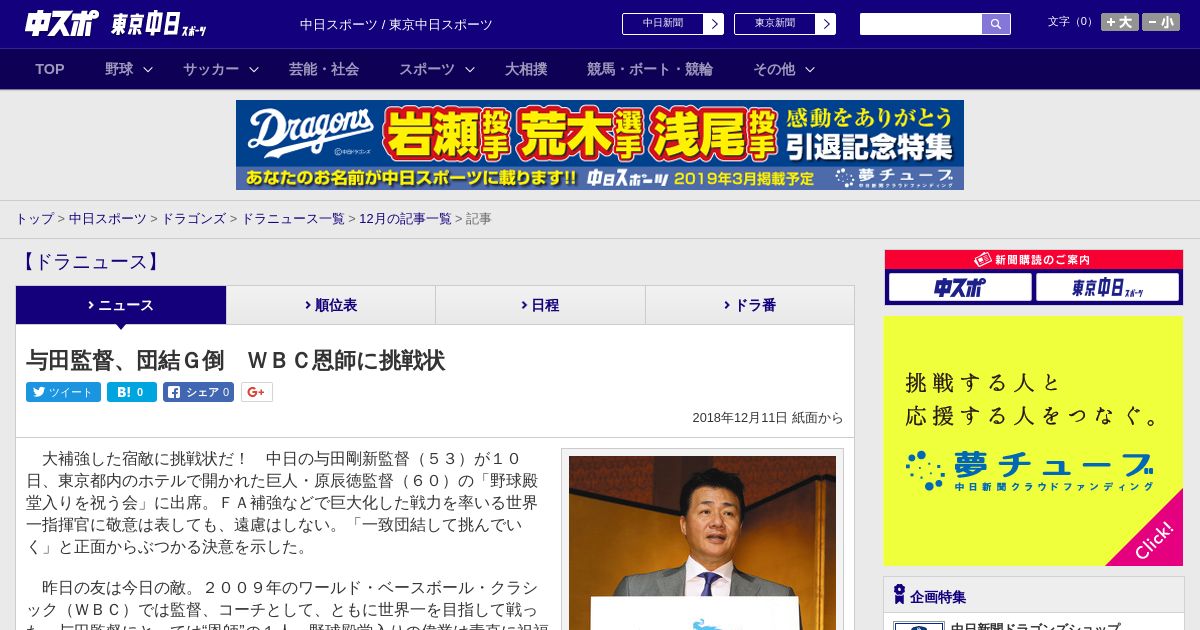Click the 【ドラニュース】 section heading
Screen dimensions: 1200x630
pyautogui.click(x=90, y=262)
